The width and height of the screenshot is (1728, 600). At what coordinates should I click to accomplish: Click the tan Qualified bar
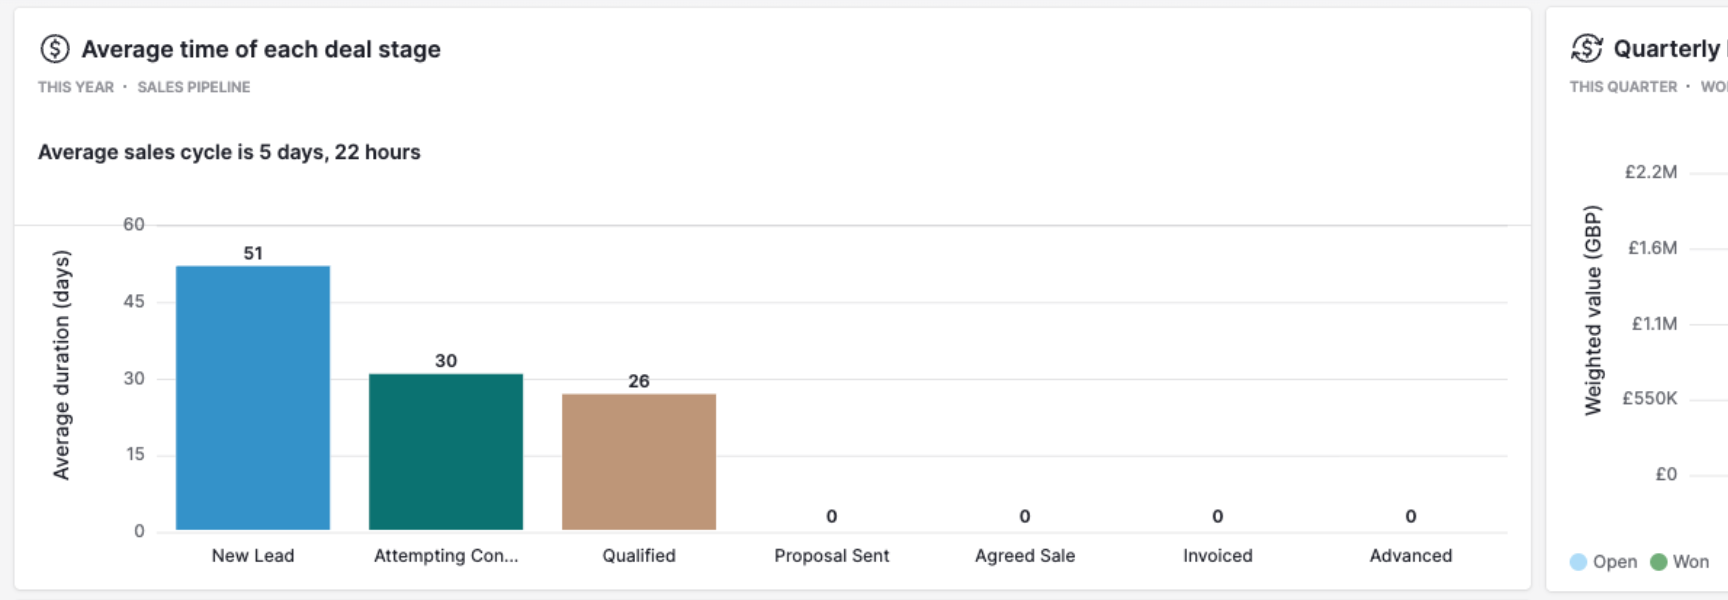pyautogui.click(x=639, y=461)
